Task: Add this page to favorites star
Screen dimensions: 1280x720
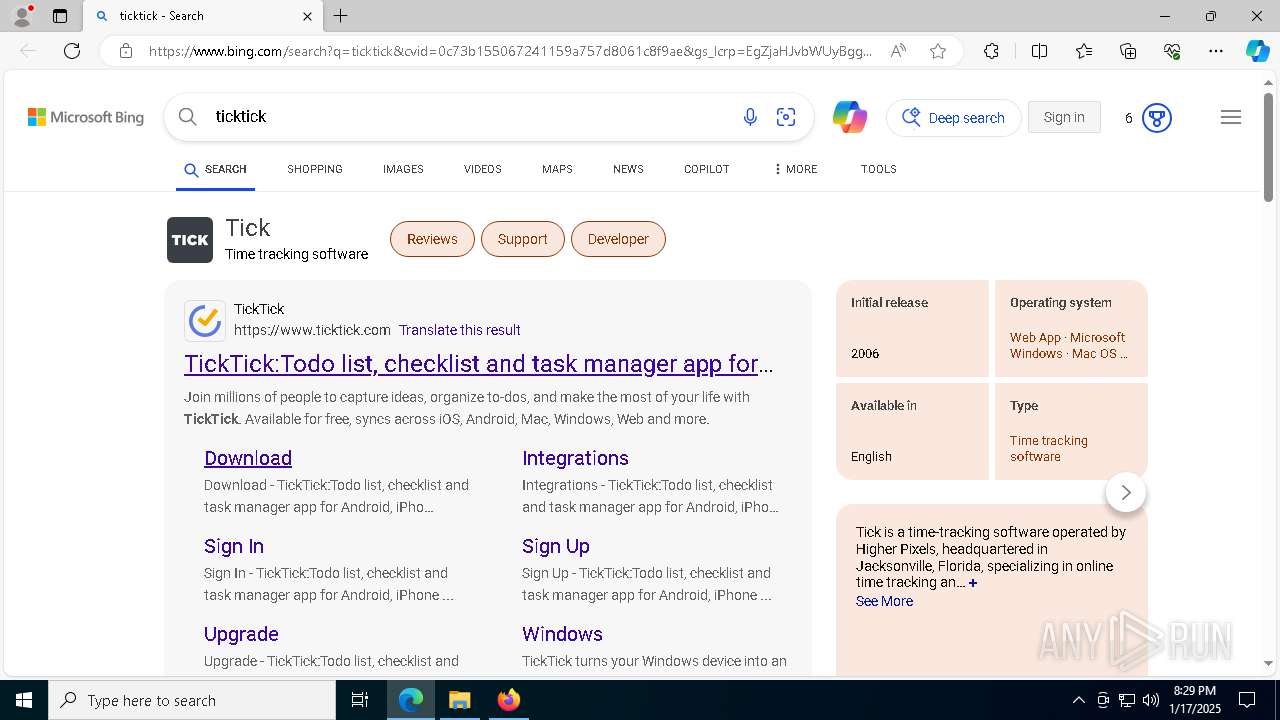Action: pyautogui.click(x=938, y=51)
